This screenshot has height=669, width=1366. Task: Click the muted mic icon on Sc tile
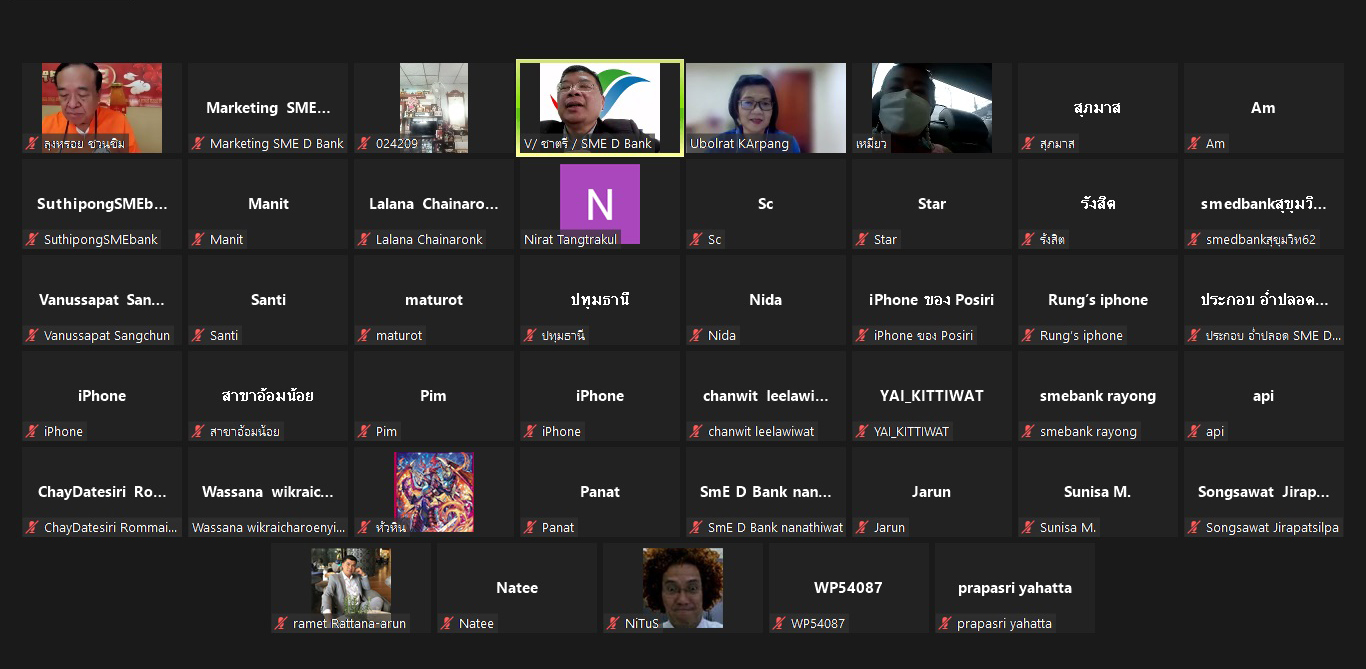coord(696,240)
